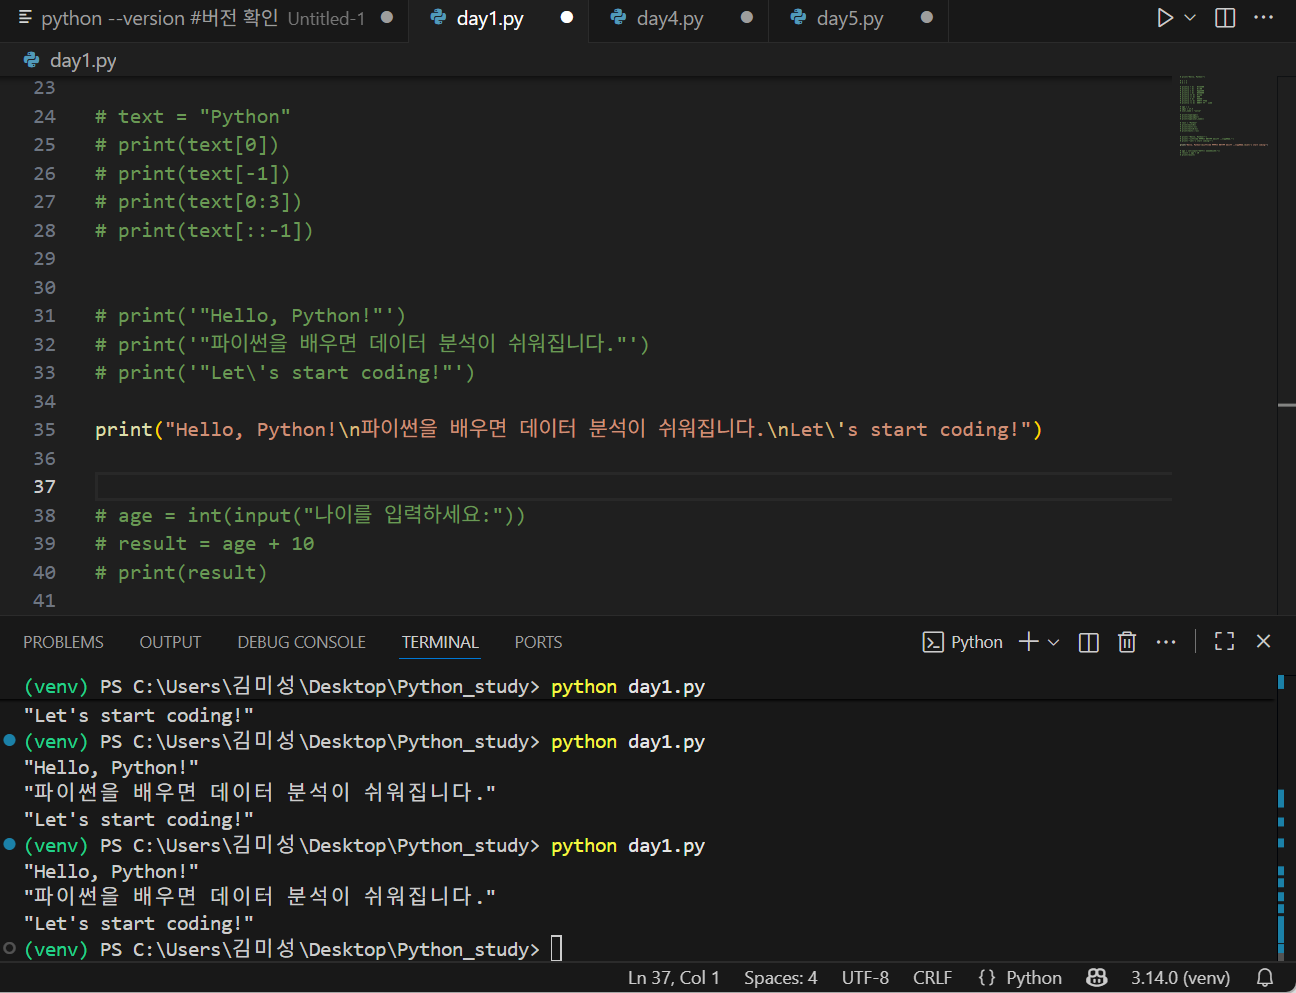Close unsaved day5.py tab via dot
Viewport: 1296px width, 993px height.
pos(927,18)
